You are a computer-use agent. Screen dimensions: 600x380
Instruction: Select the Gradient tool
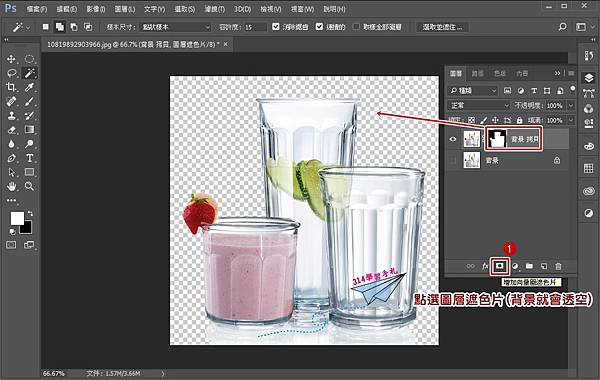click(29, 130)
